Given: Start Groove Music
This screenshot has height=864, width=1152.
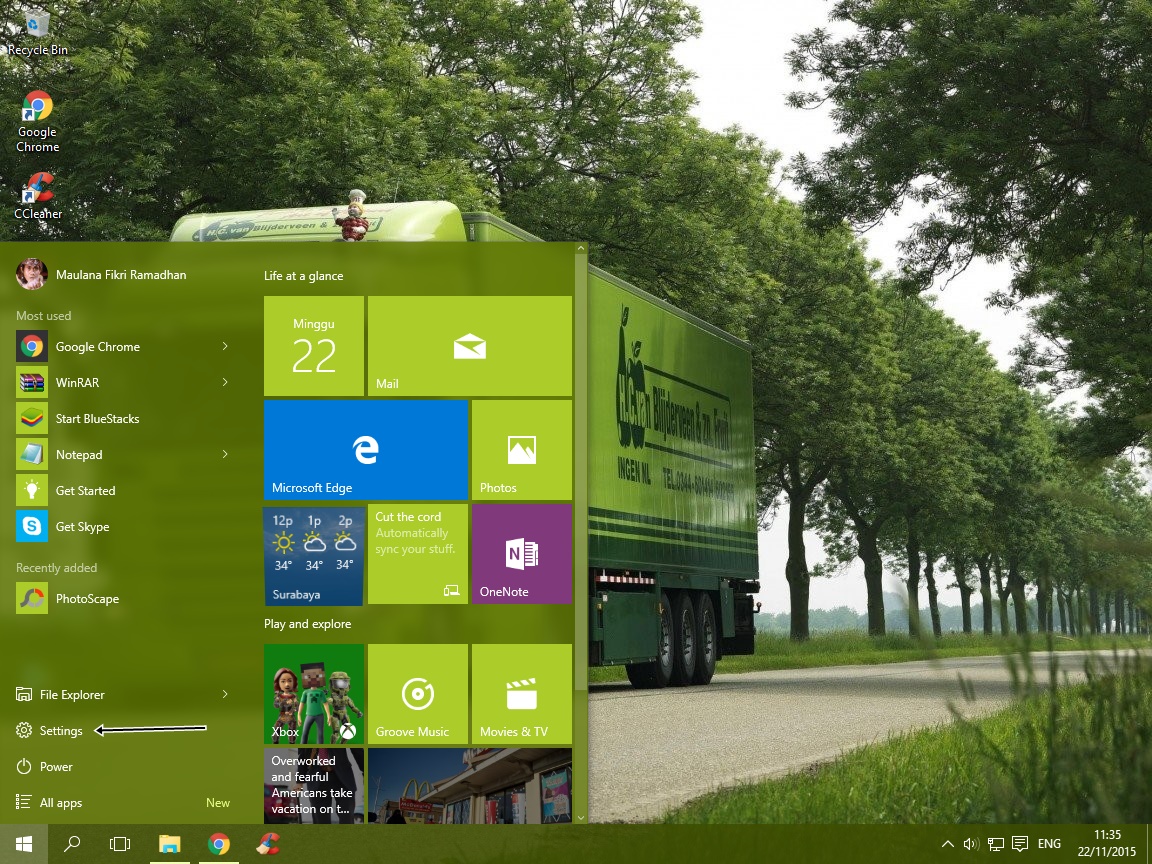Looking at the screenshot, I should point(417,693).
